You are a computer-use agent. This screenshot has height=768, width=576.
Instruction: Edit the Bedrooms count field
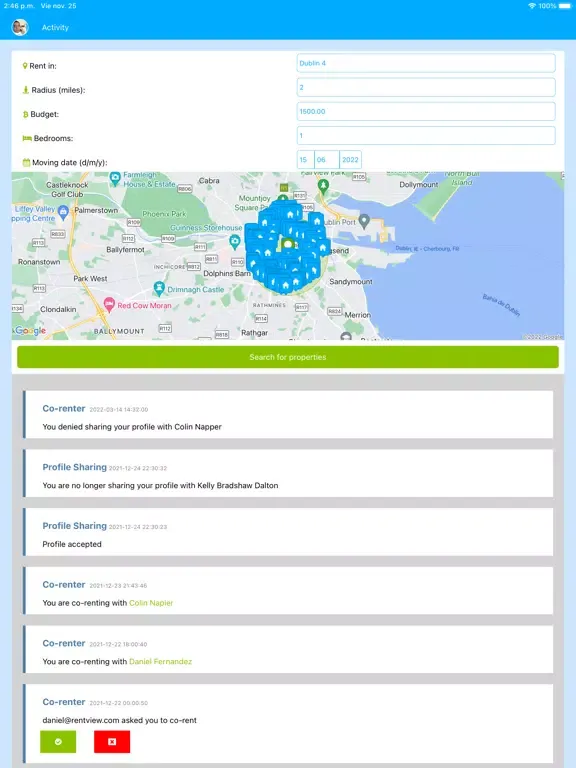click(x=426, y=135)
